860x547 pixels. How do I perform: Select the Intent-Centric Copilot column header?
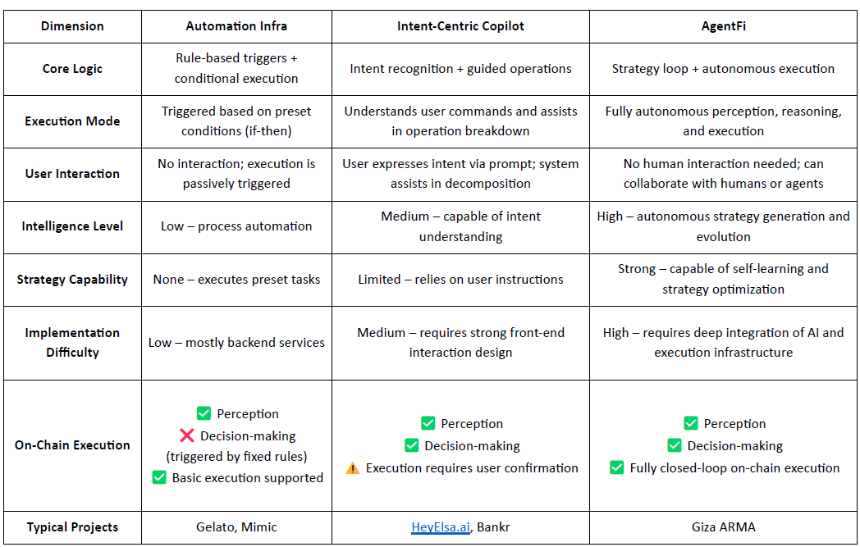(461, 26)
